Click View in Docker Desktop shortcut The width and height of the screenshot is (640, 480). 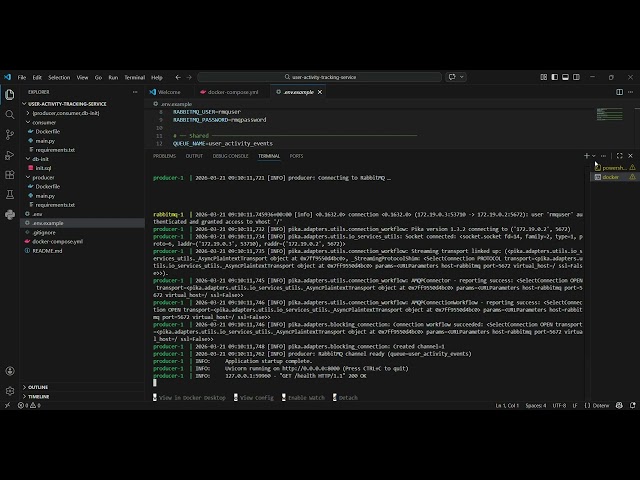pyautogui.click(x=189, y=398)
